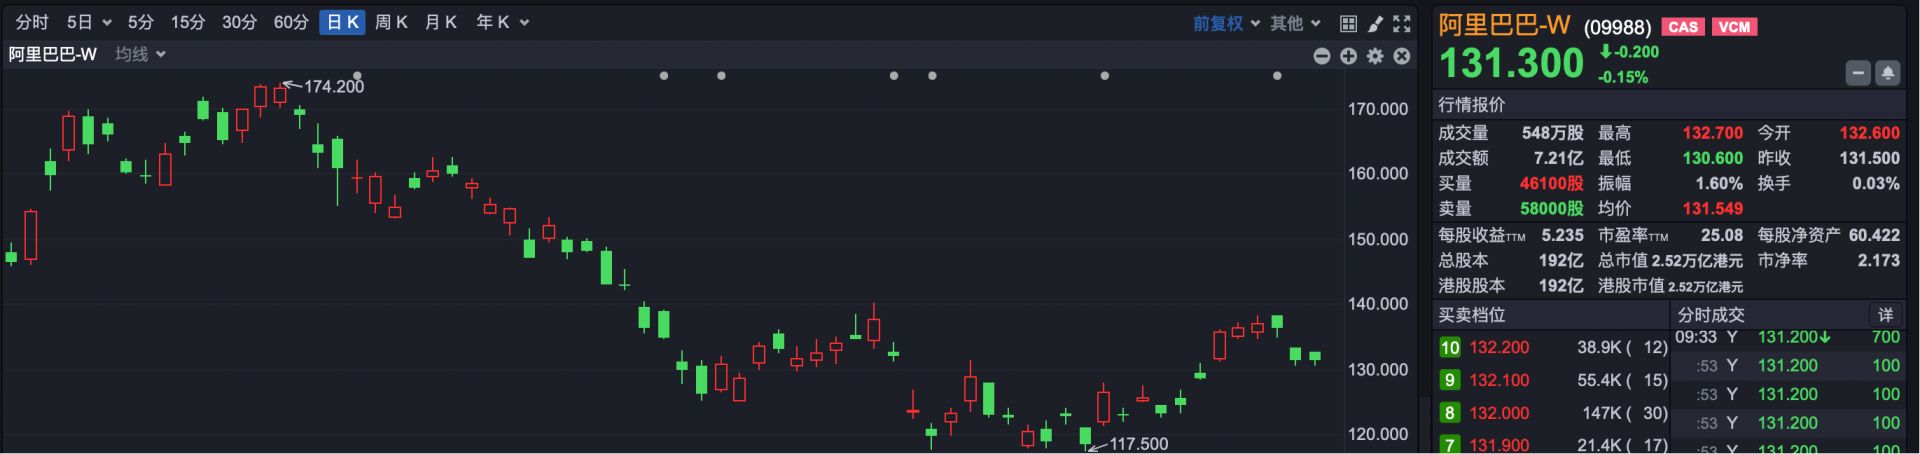Select the 60分 timeframe tab
Screen dimensions: 1920x454
pos(291,22)
